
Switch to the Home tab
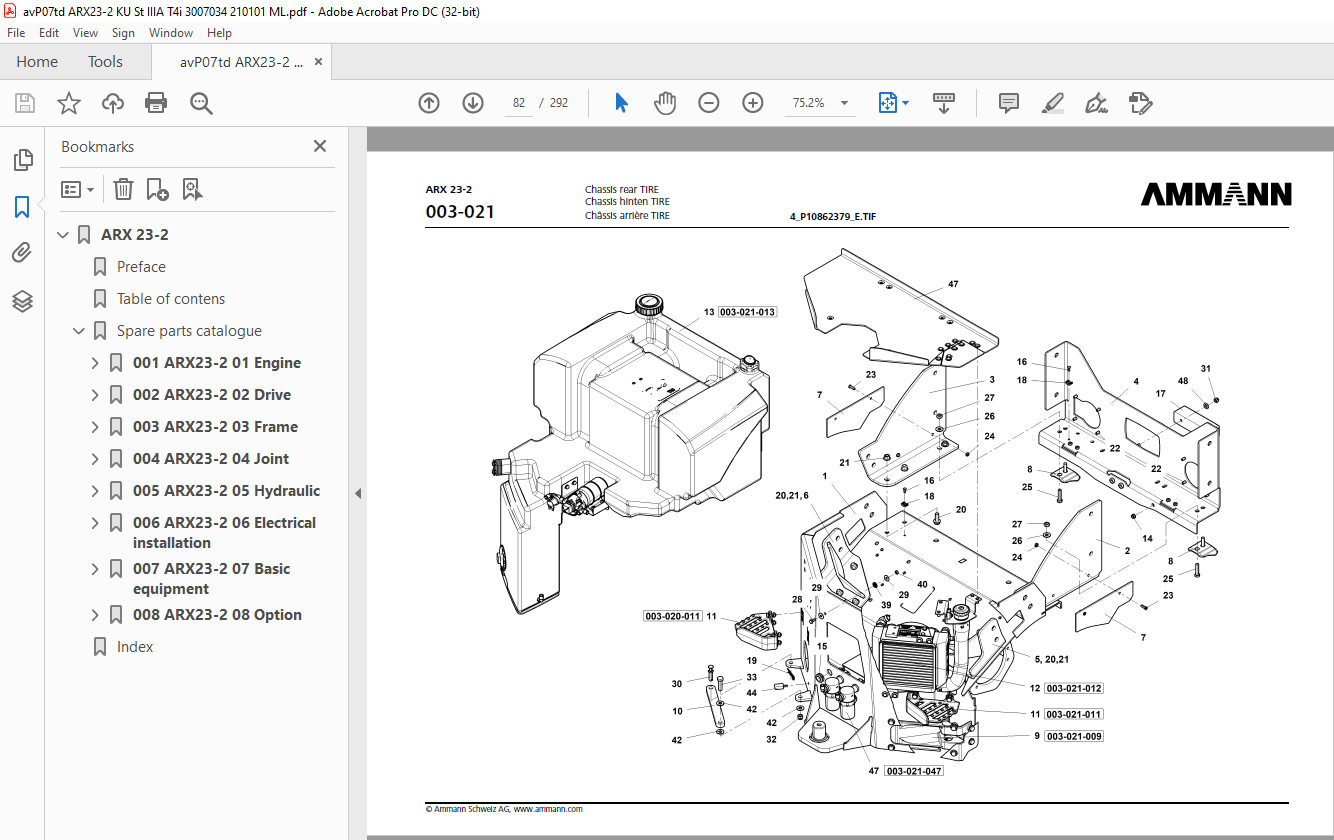tap(37, 62)
